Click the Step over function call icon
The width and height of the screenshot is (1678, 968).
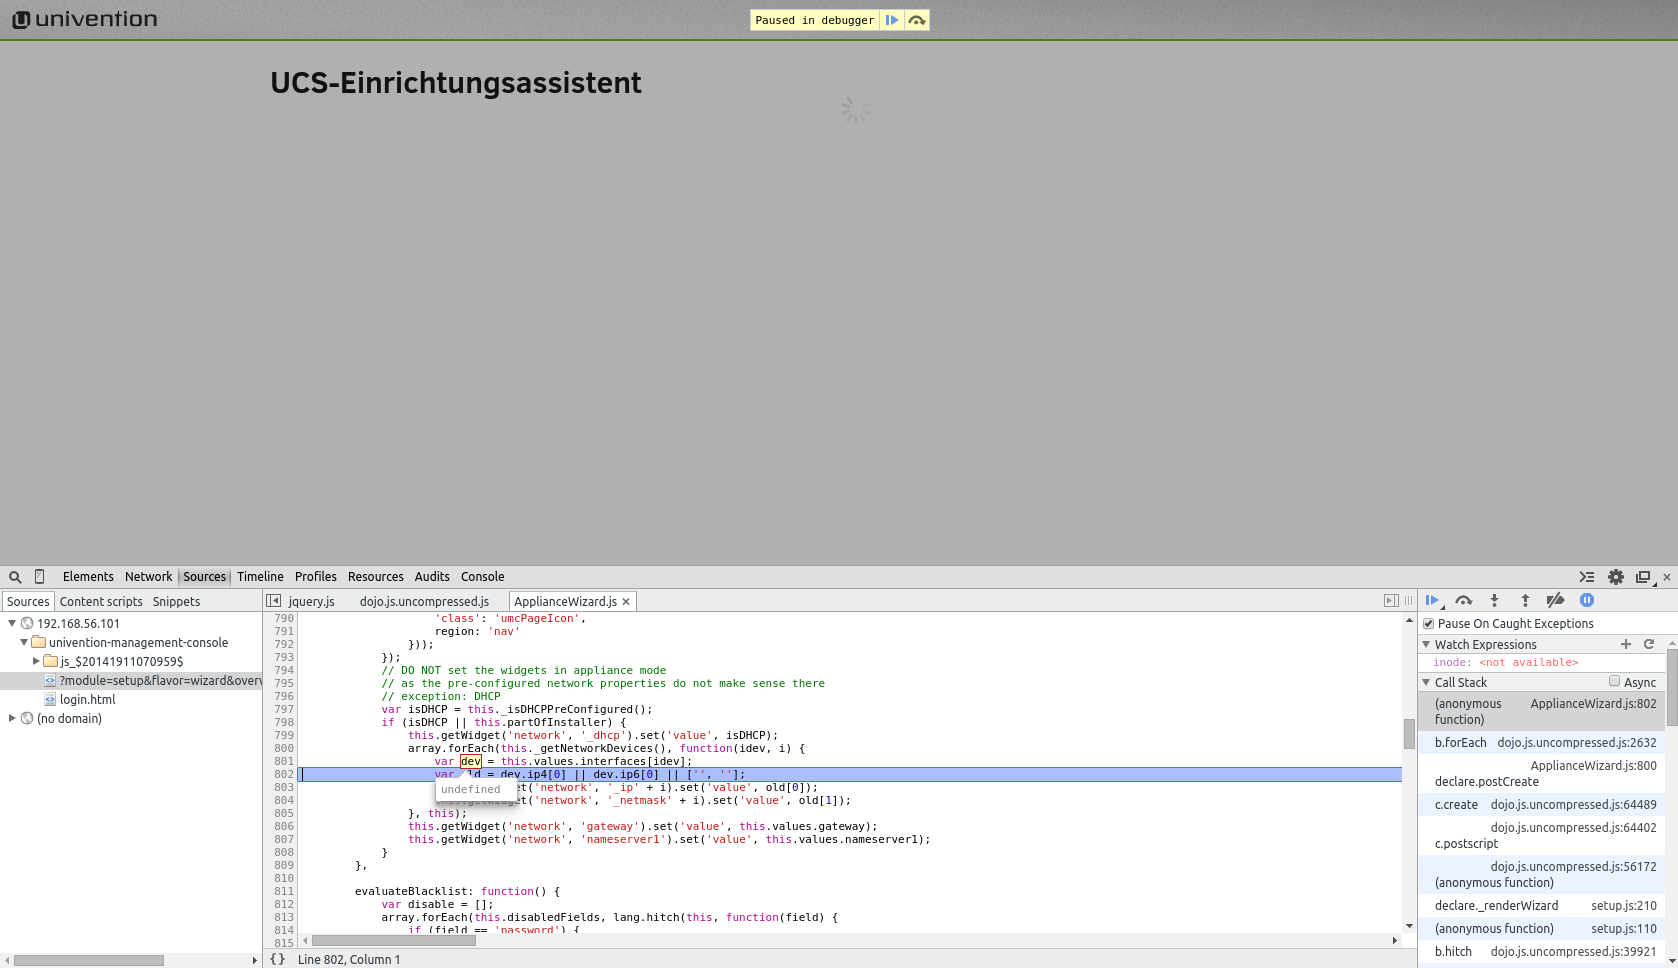point(1464,601)
